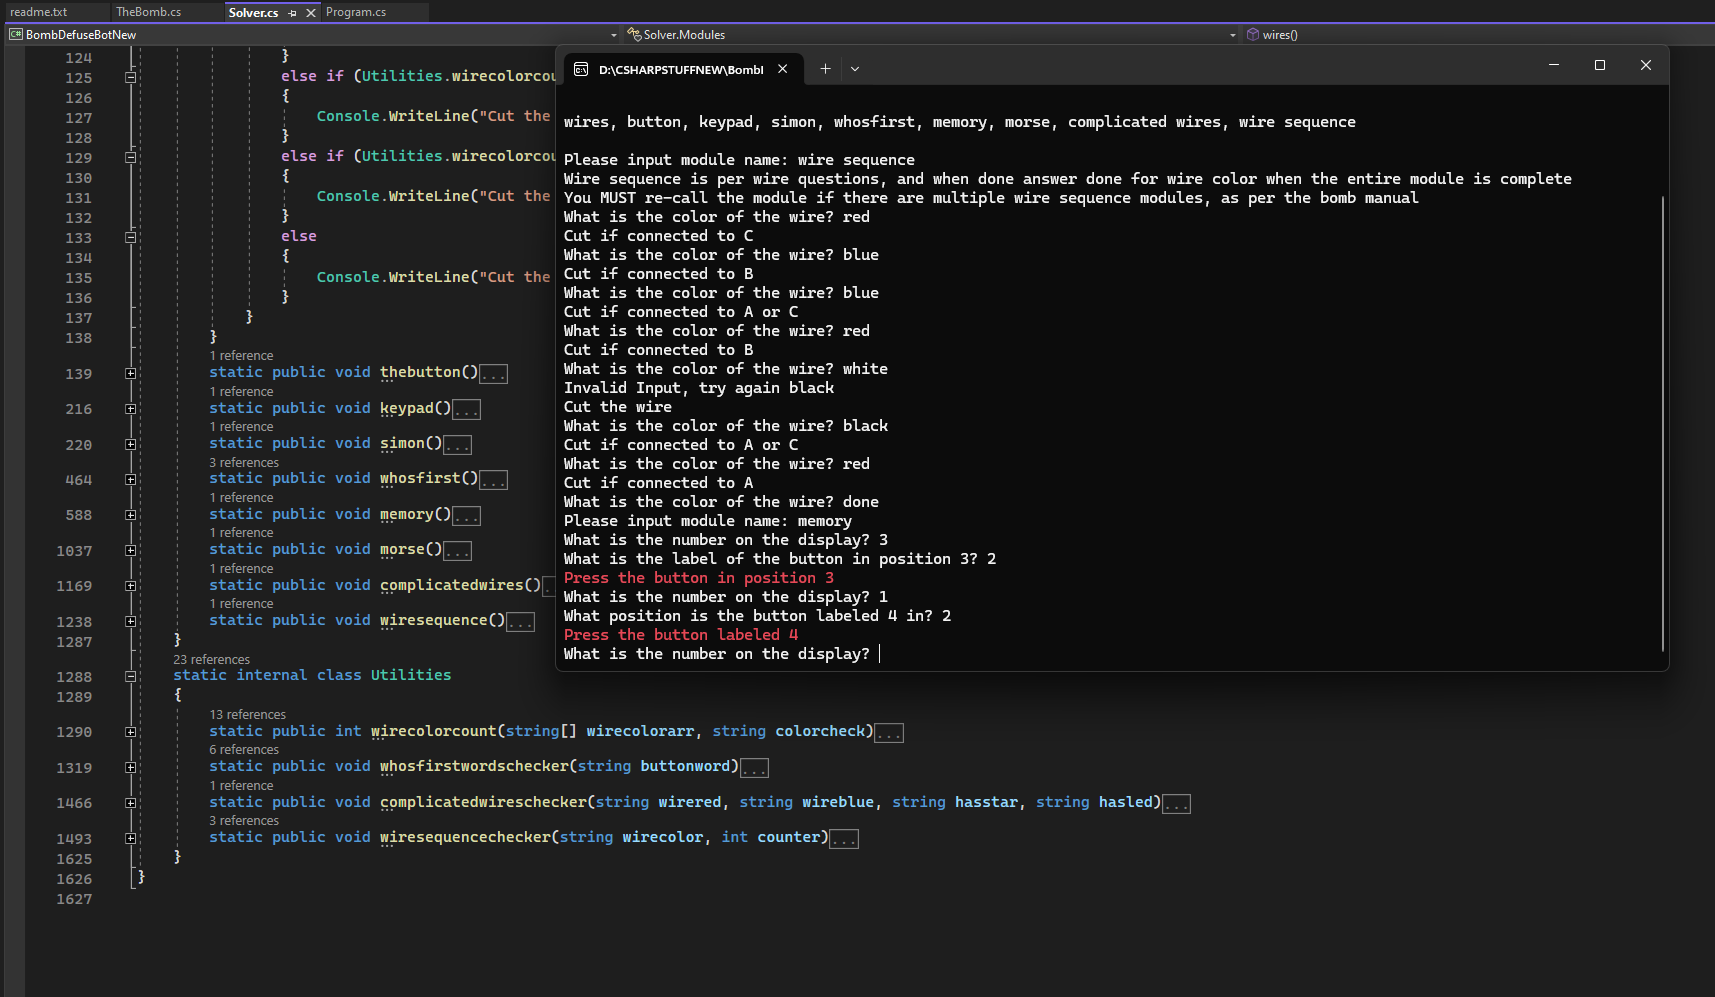
Task: Switch to the readme.txt tab
Action: tap(39, 12)
